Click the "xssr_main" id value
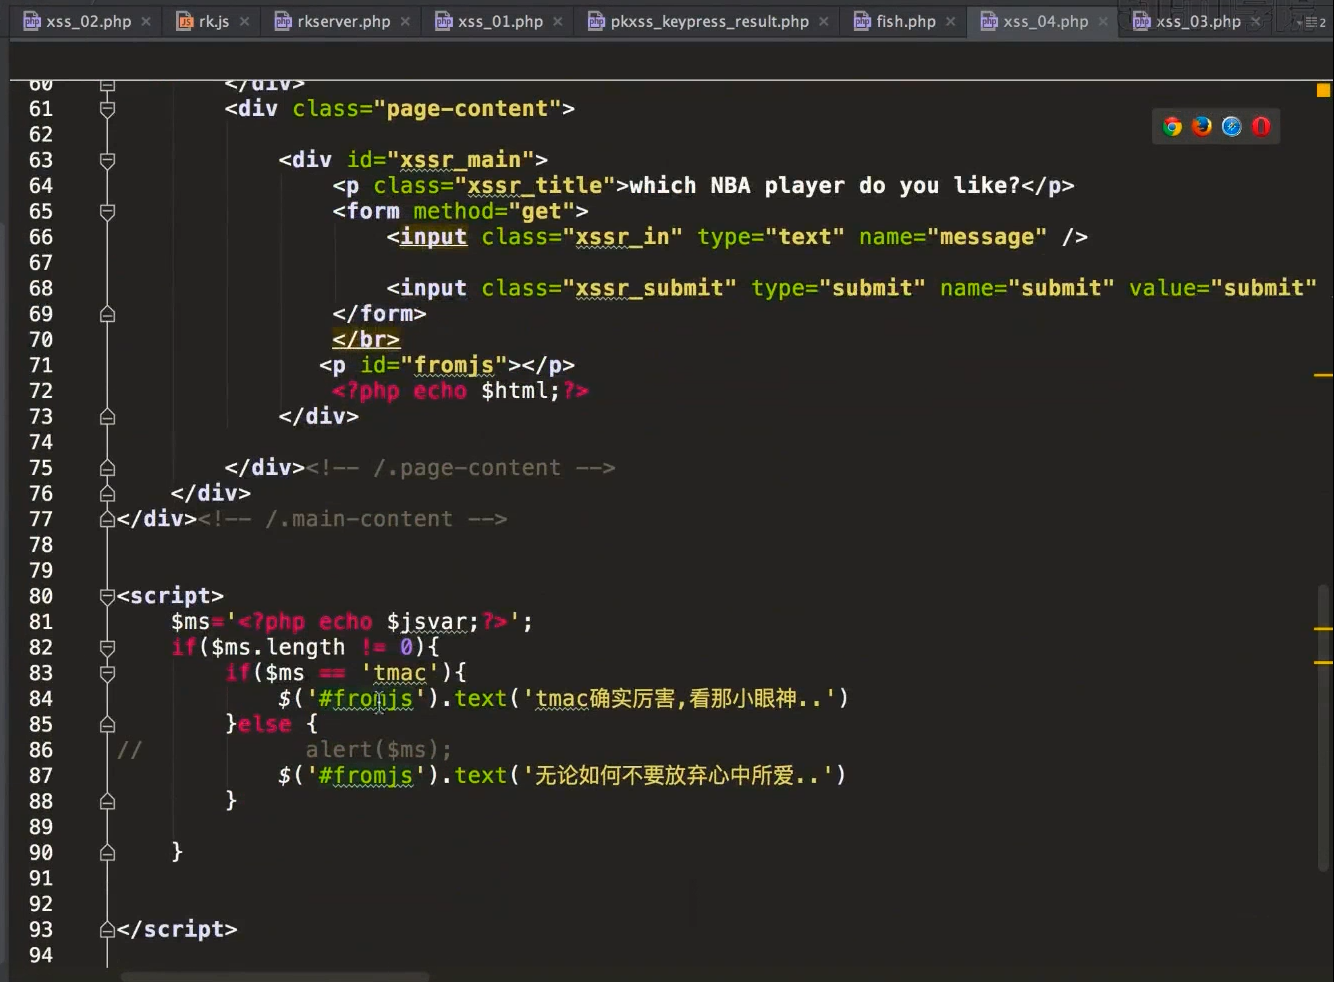 [x=467, y=160]
